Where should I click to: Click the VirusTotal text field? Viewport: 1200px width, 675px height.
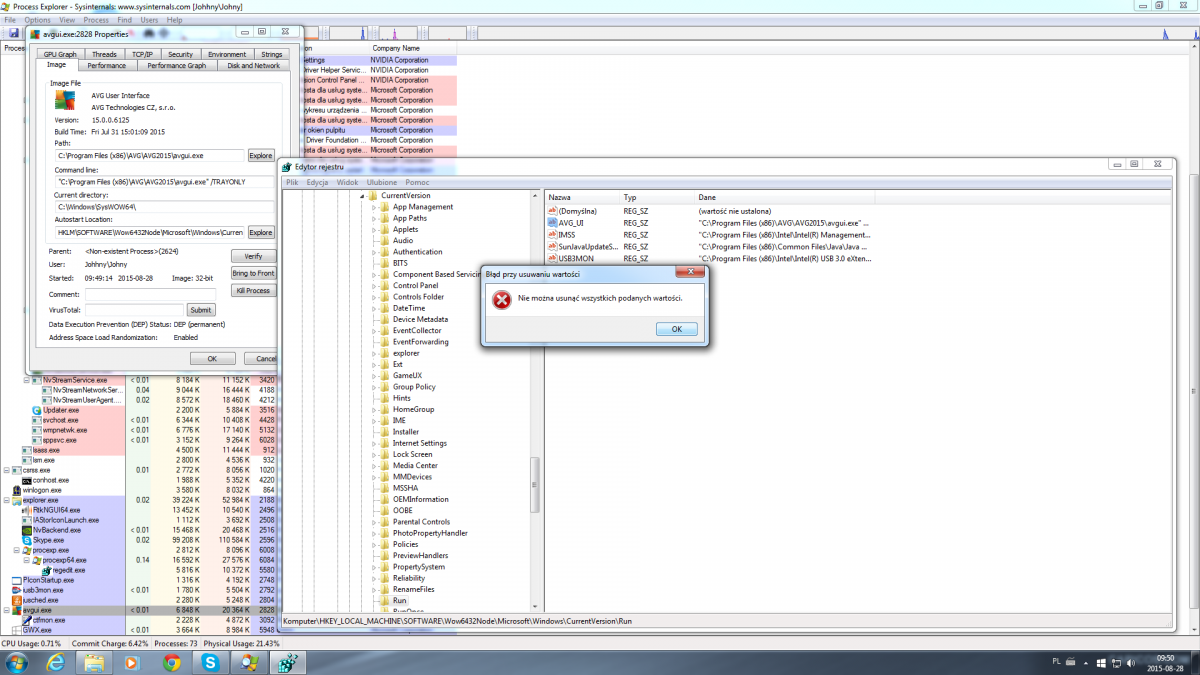tap(134, 310)
